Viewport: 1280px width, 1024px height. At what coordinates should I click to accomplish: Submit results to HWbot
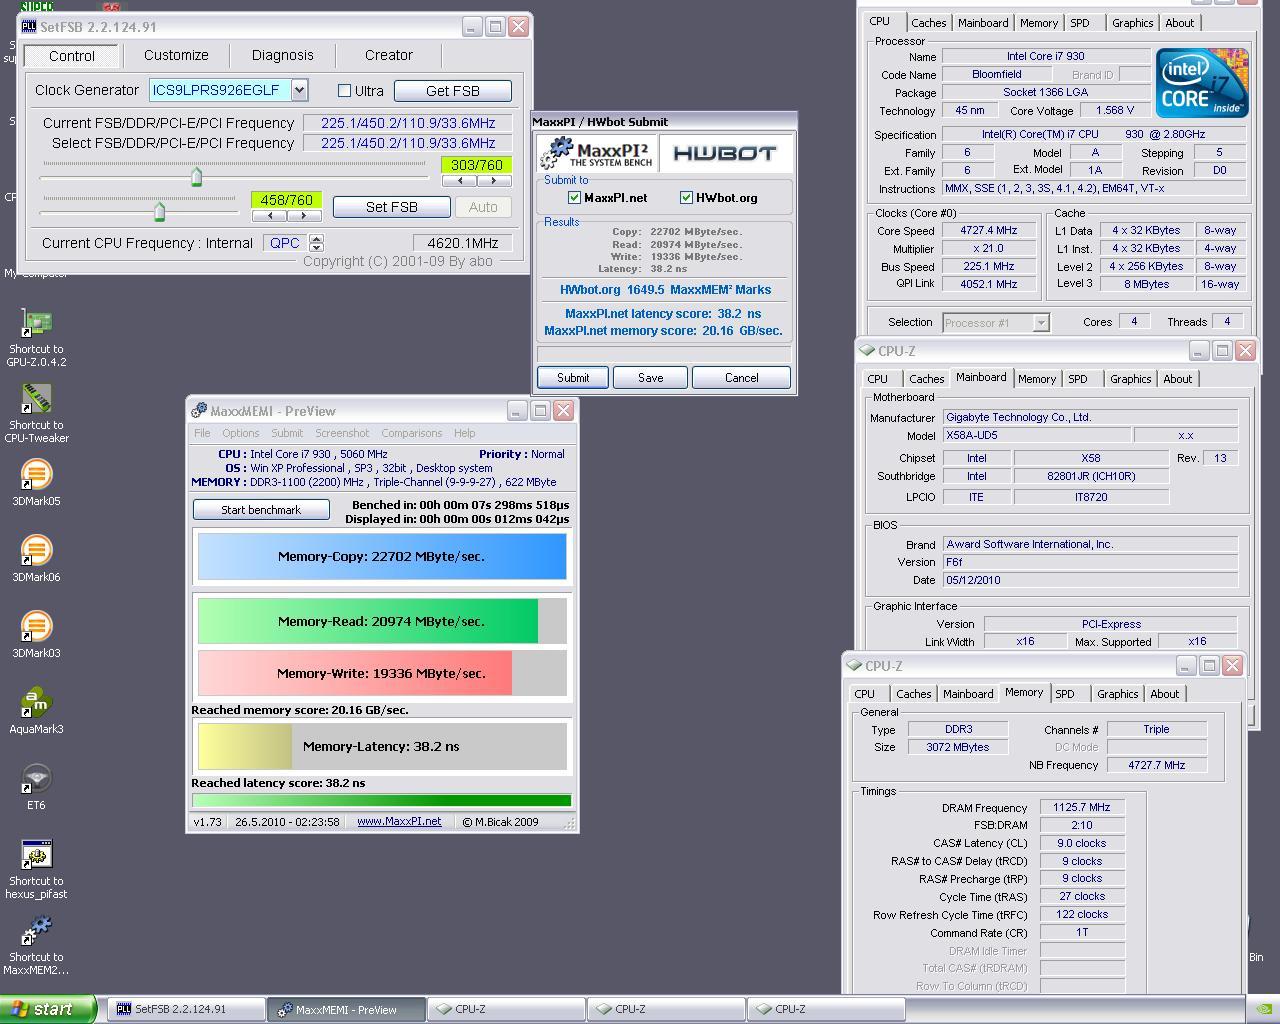point(573,378)
